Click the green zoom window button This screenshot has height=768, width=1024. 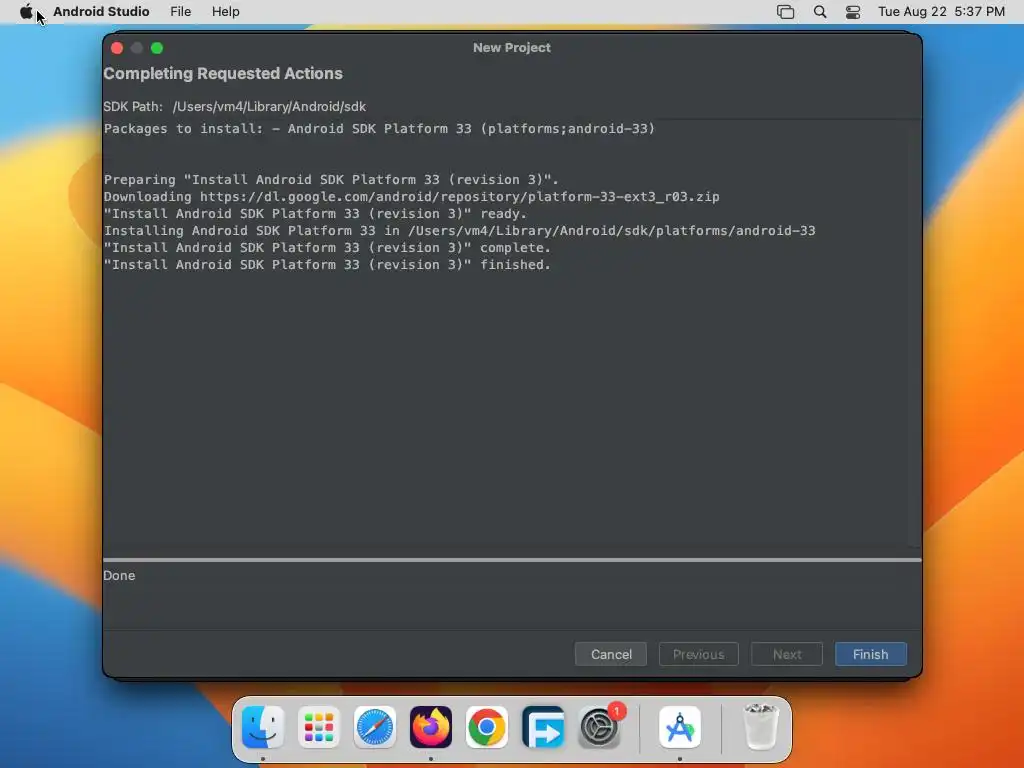click(157, 48)
